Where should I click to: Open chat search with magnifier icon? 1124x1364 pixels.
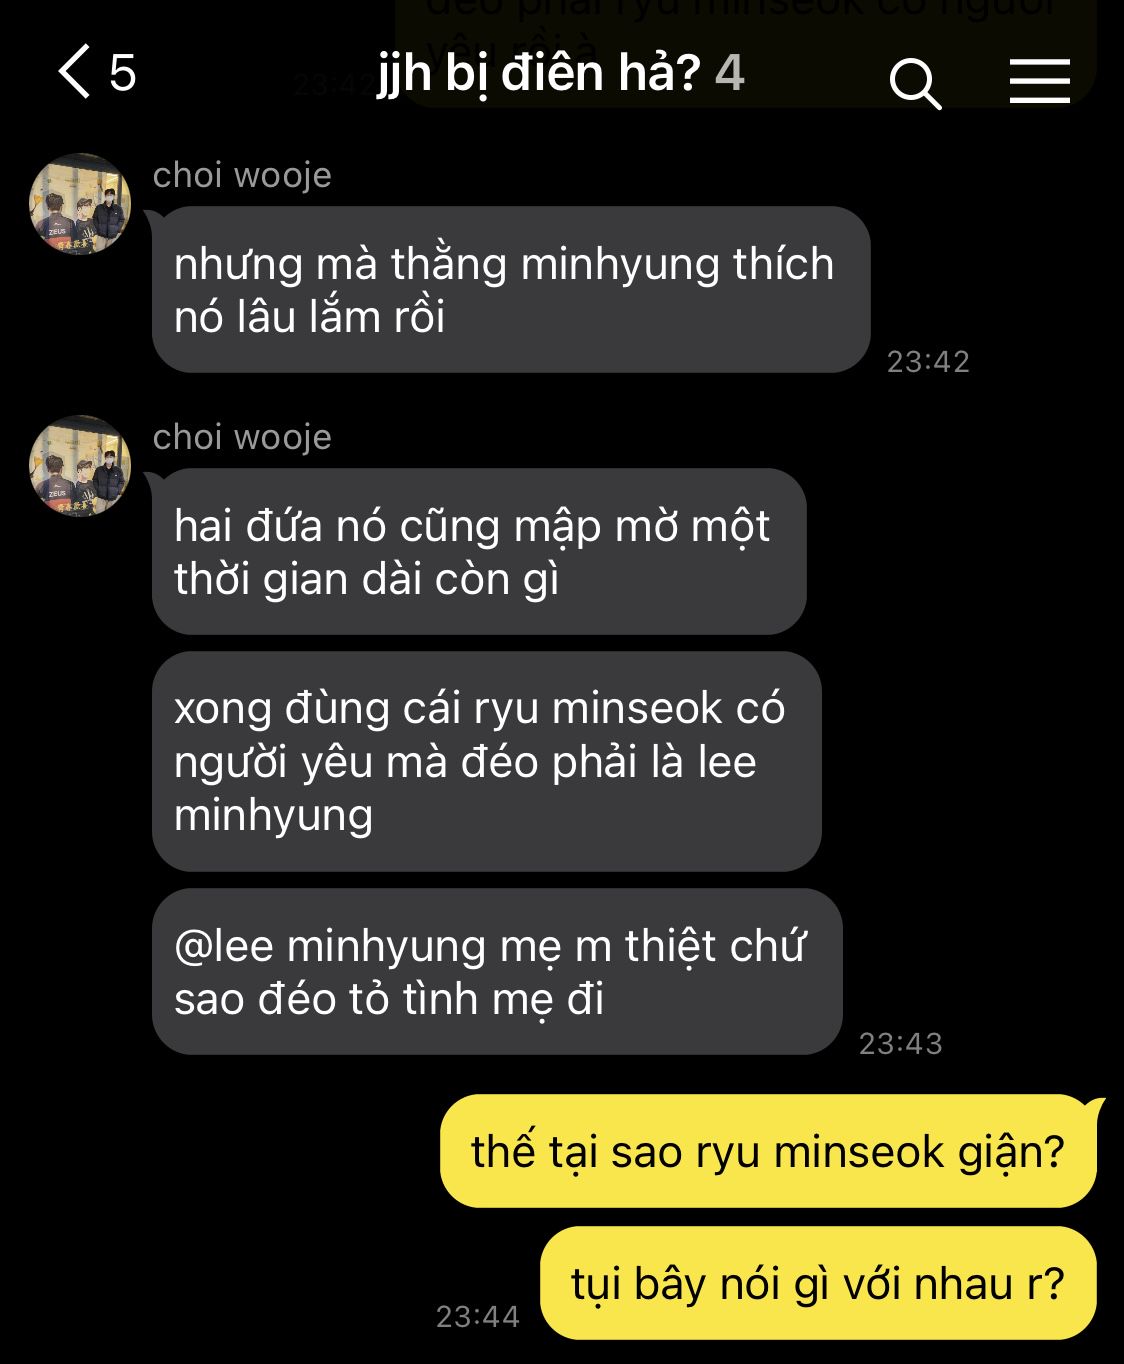point(915,82)
